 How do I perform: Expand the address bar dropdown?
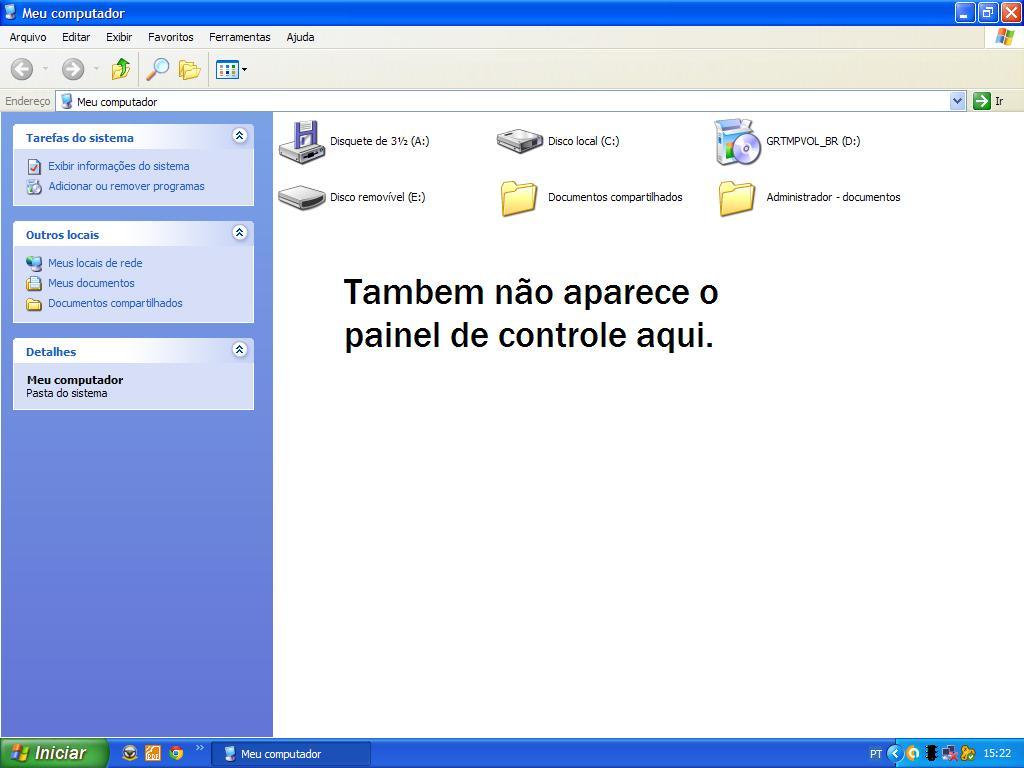pos(957,101)
